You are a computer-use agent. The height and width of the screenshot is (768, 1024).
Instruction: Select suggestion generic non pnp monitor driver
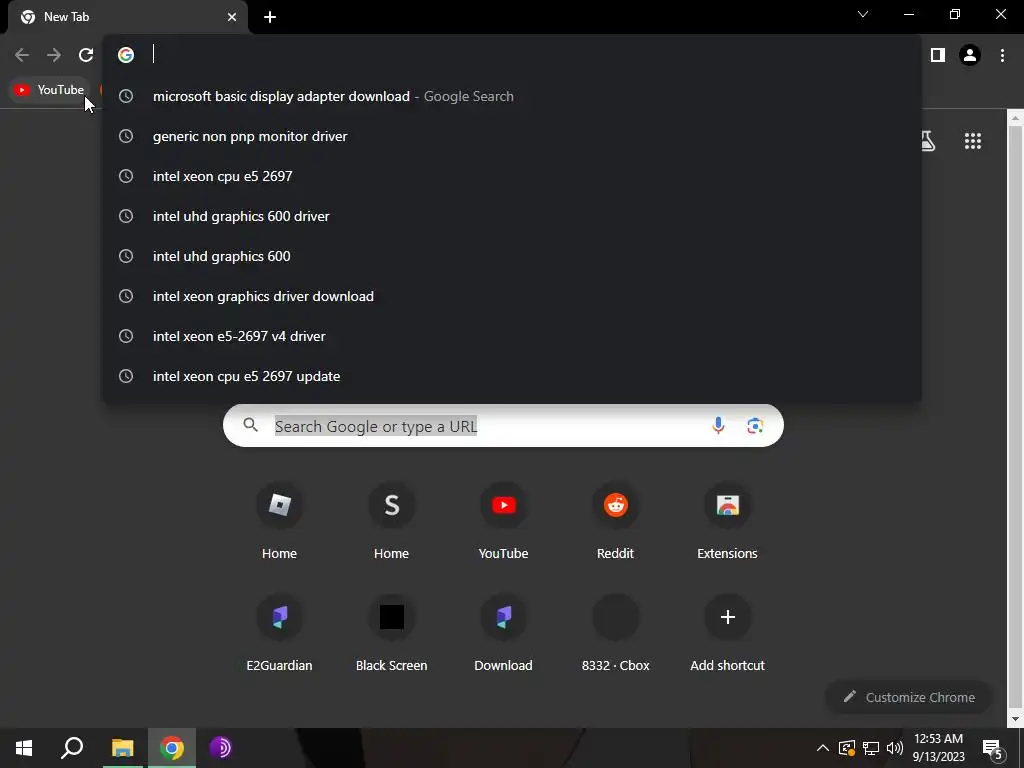(x=512, y=136)
